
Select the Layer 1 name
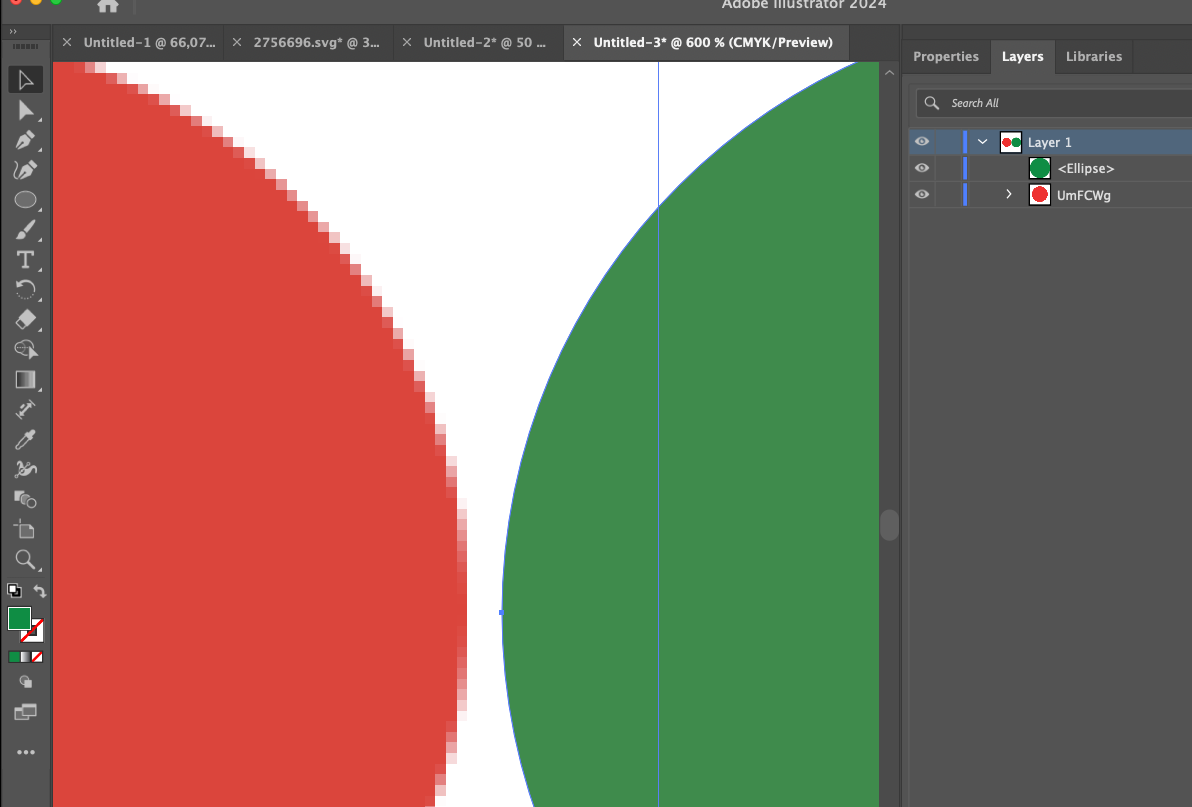pyautogui.click(x=1050, y=142)
